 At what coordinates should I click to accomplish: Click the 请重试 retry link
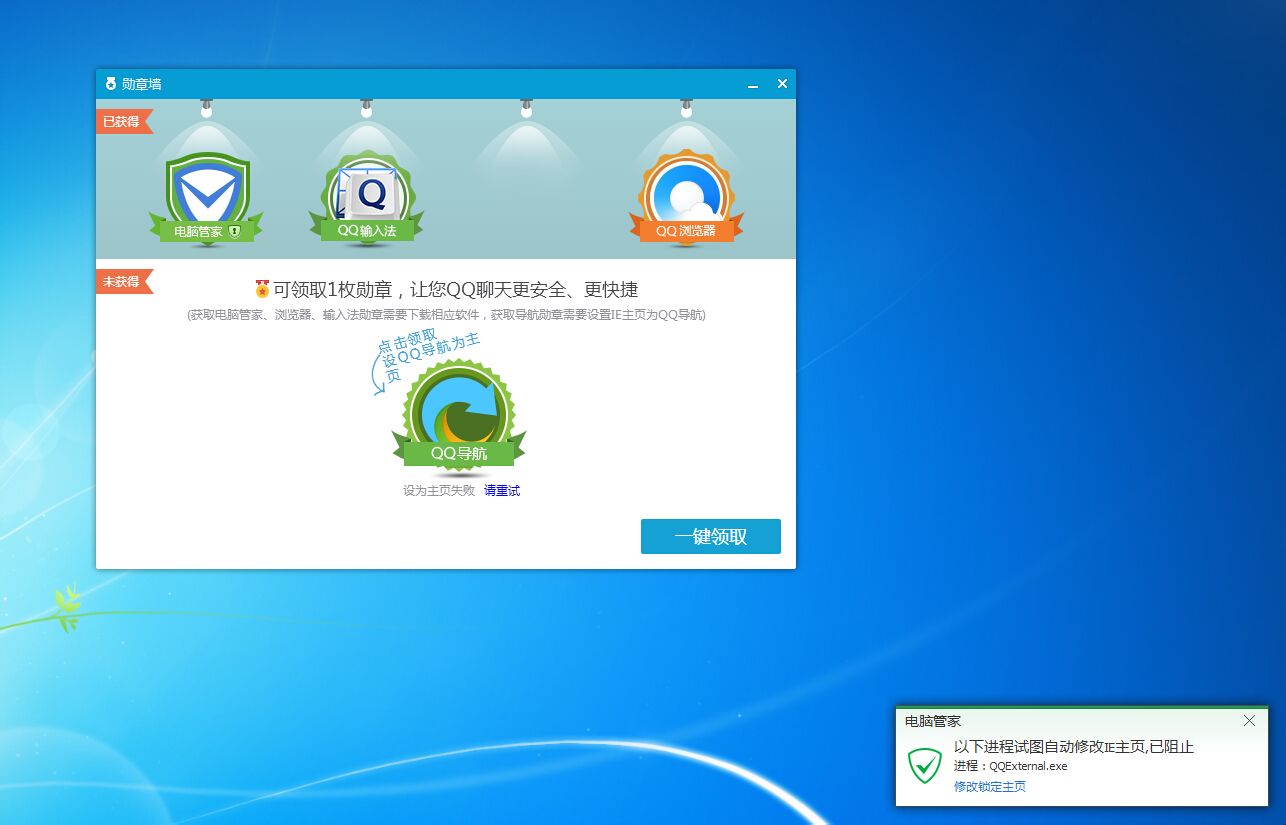tap(502, 491)
